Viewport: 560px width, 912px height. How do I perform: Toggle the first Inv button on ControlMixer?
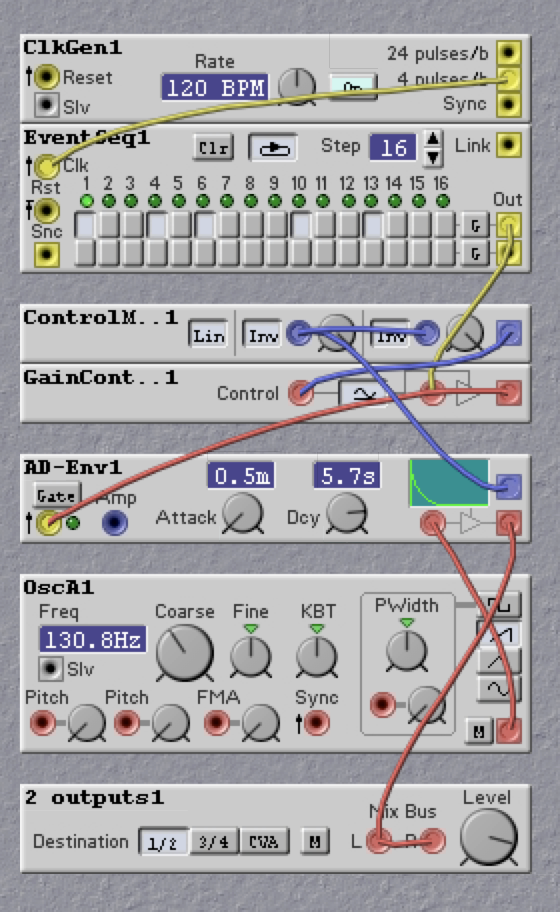click(x=262, y=336)
